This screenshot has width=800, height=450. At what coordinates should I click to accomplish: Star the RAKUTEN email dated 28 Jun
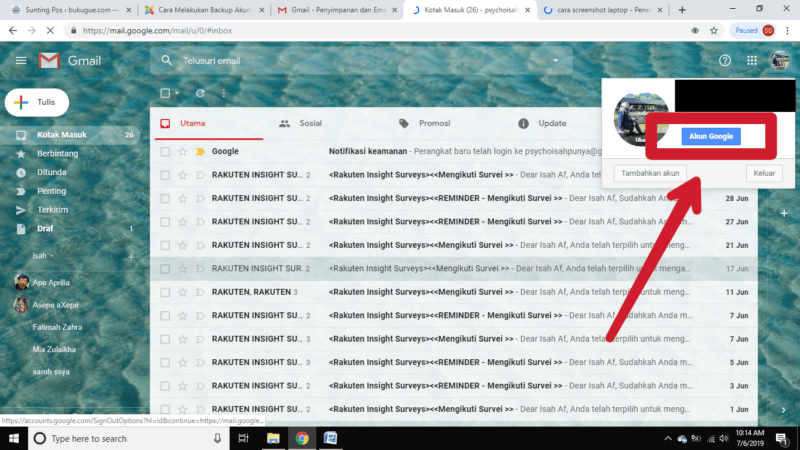pos(182,198)
